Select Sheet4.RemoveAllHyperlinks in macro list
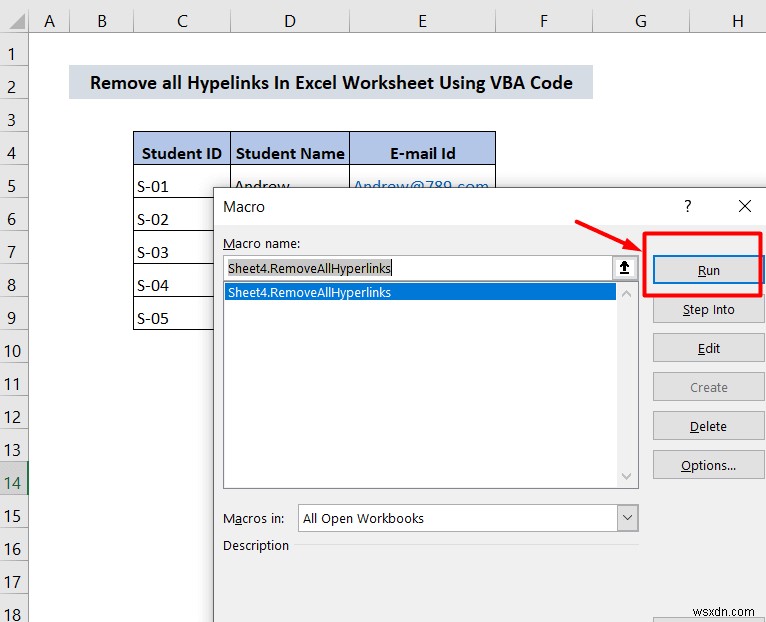766x622 pixels. pyautogui.click(x=420, y=292)
